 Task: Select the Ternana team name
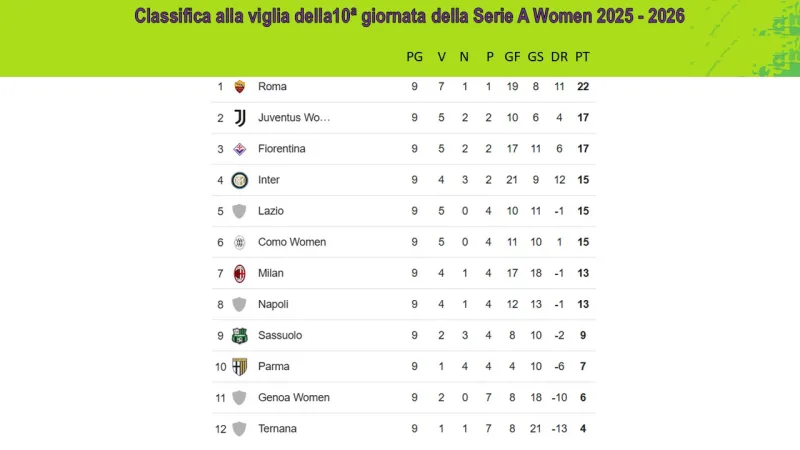click(x=277, y=428)
